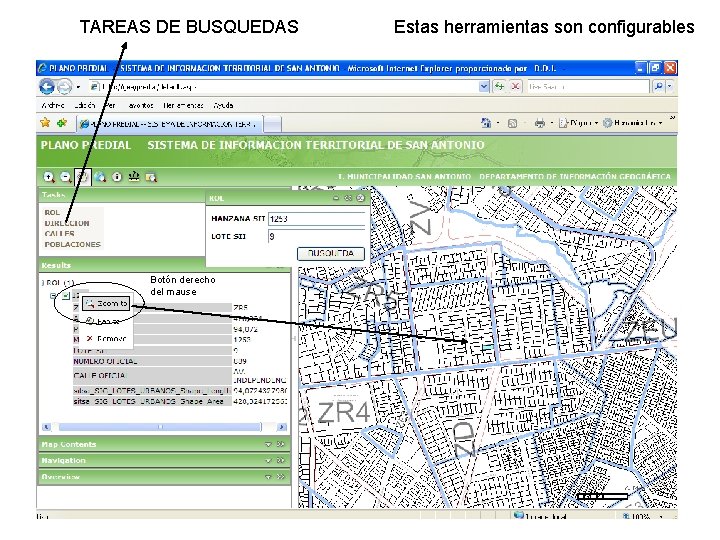720x540 pixels.
Task: Open the Ver menu
Action: click(x=110, y=105)
